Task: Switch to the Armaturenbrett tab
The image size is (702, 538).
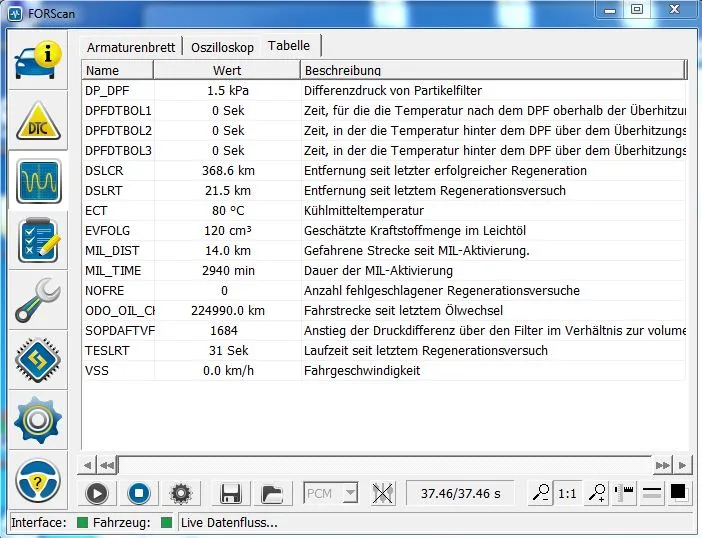Action: (x=131, y=47)
